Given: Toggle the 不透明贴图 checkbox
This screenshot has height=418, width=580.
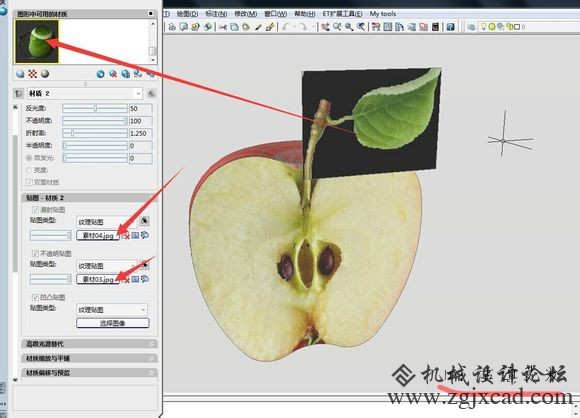Looking at the screenshot, I should pyautogui.click(x=36, y=253).
